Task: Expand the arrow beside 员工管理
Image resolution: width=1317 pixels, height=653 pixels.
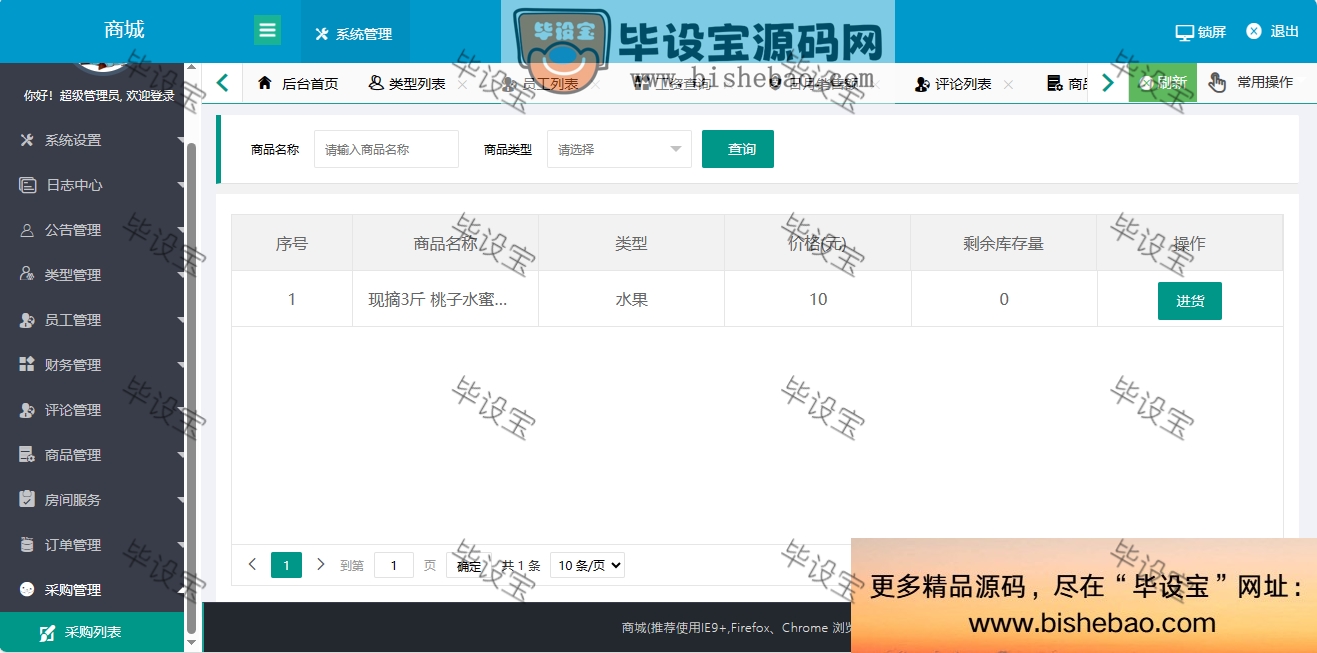Action: pos(181,321)
